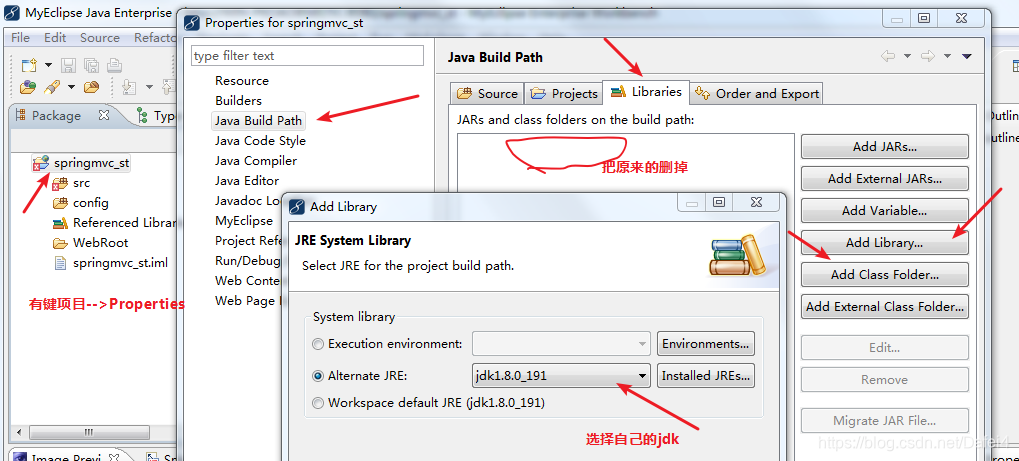Switch to the Source tab

click(487, 94)
